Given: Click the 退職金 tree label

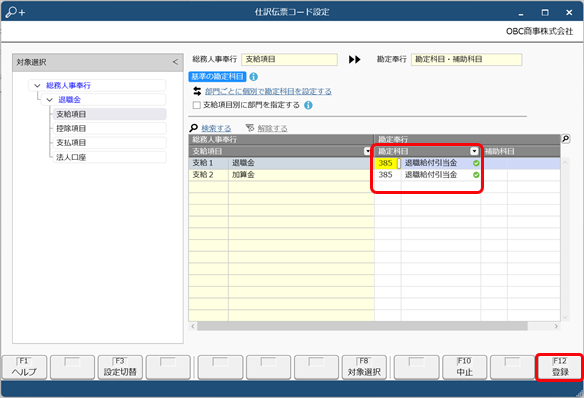Looking at the screenshot, I should click(69, 100).
